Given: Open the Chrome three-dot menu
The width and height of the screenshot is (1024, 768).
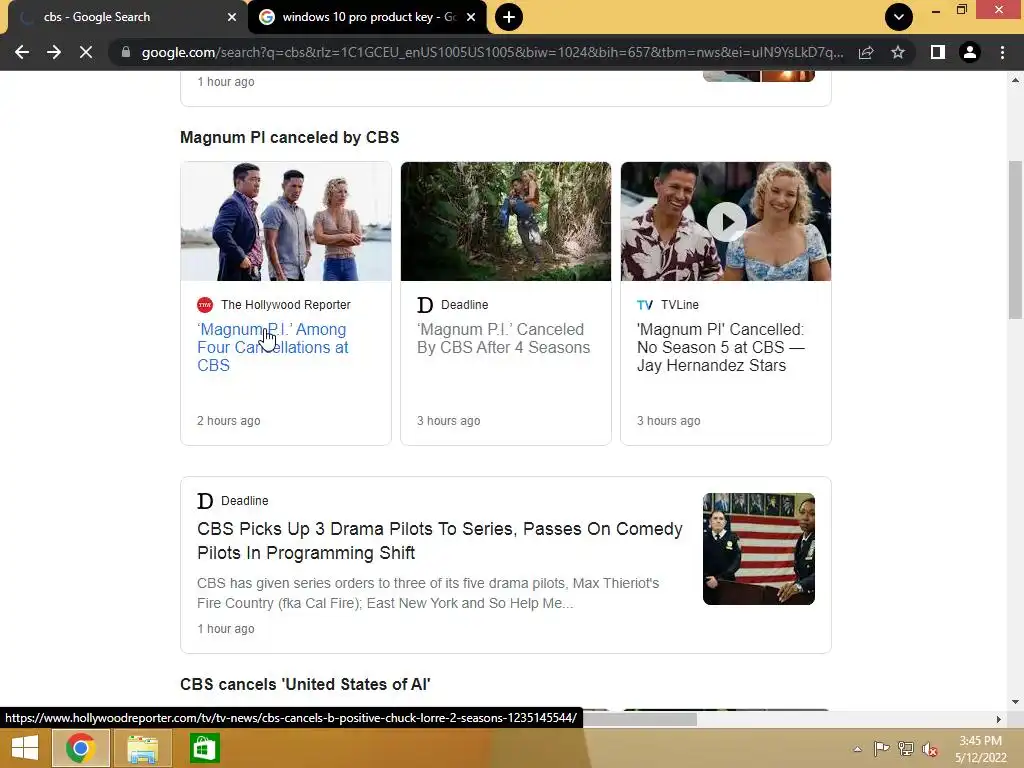Looking at the screenshot, I should [1002, 52].
